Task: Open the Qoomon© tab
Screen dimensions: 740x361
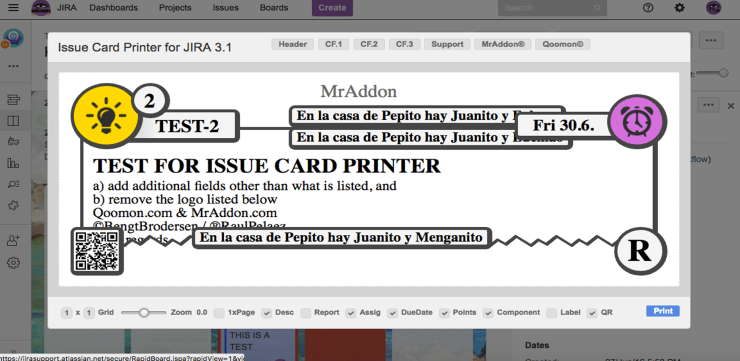Action: click(563, 44)
